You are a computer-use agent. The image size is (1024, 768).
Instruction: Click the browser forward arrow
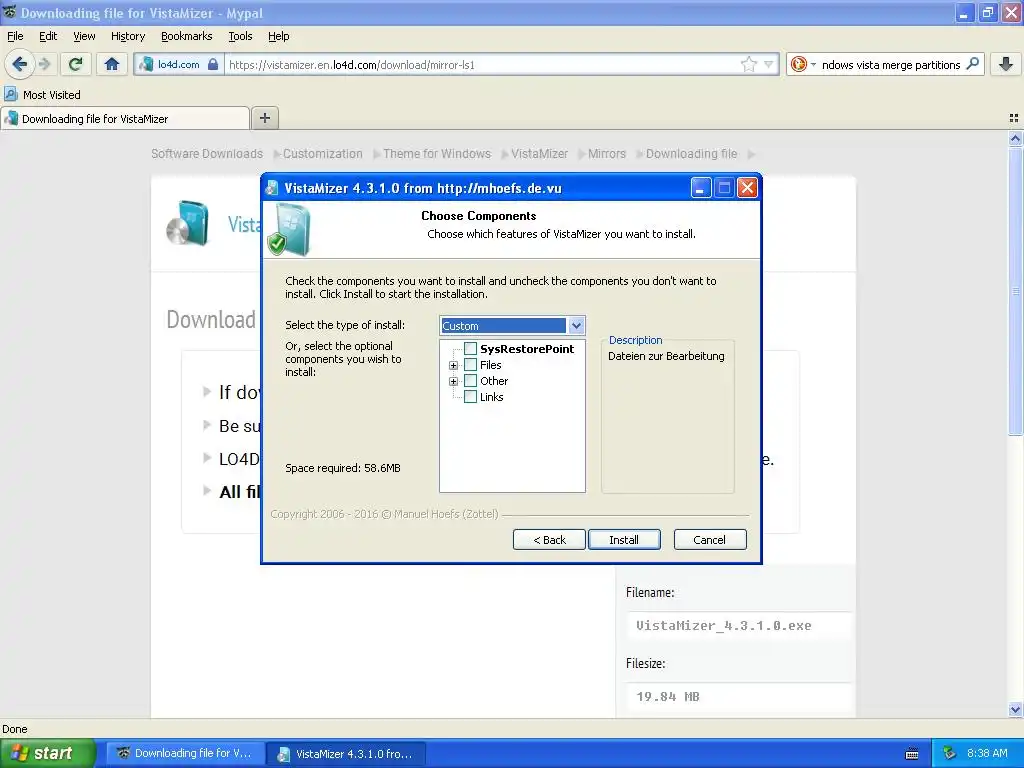pyautogui.click(x=44, y=64)
